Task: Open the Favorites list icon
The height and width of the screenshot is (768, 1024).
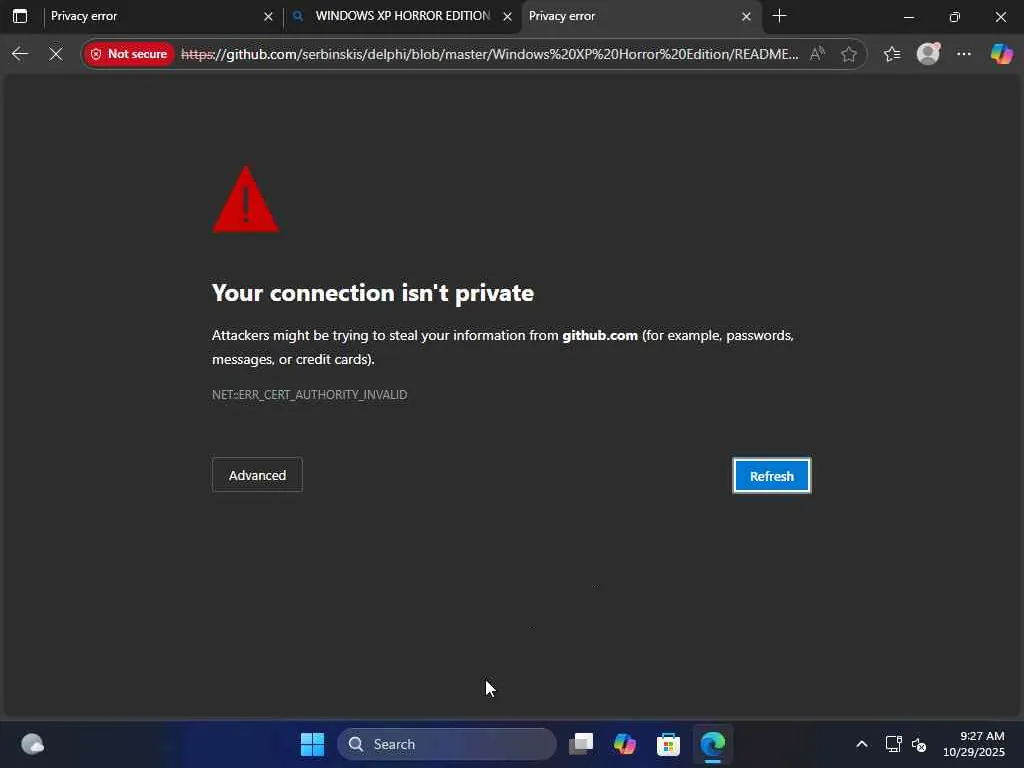Action: pos(891,54)
